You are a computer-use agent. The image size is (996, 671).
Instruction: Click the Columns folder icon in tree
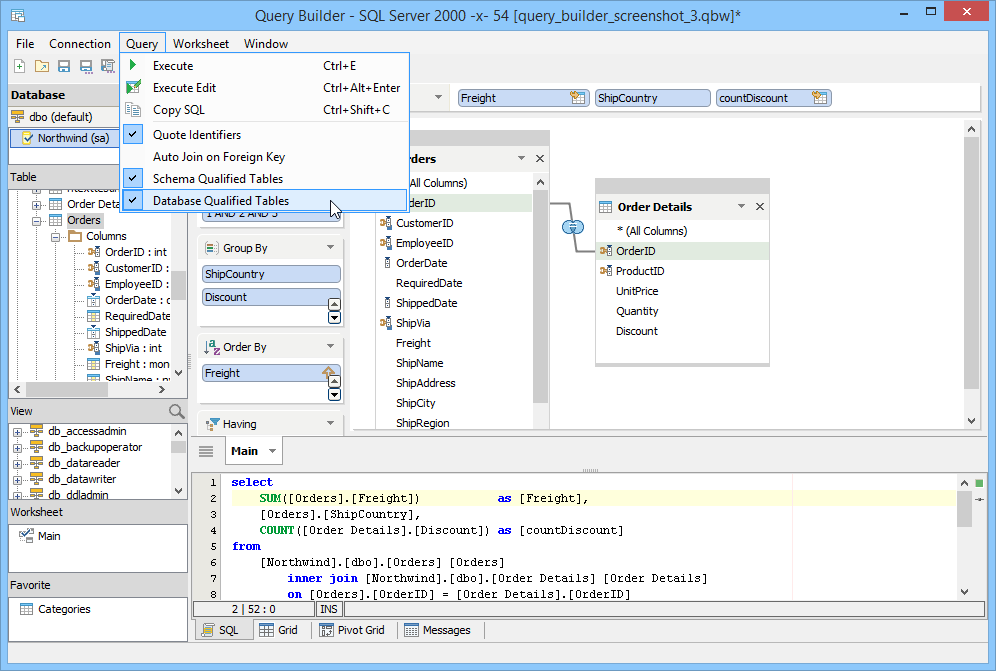point(75,236)
